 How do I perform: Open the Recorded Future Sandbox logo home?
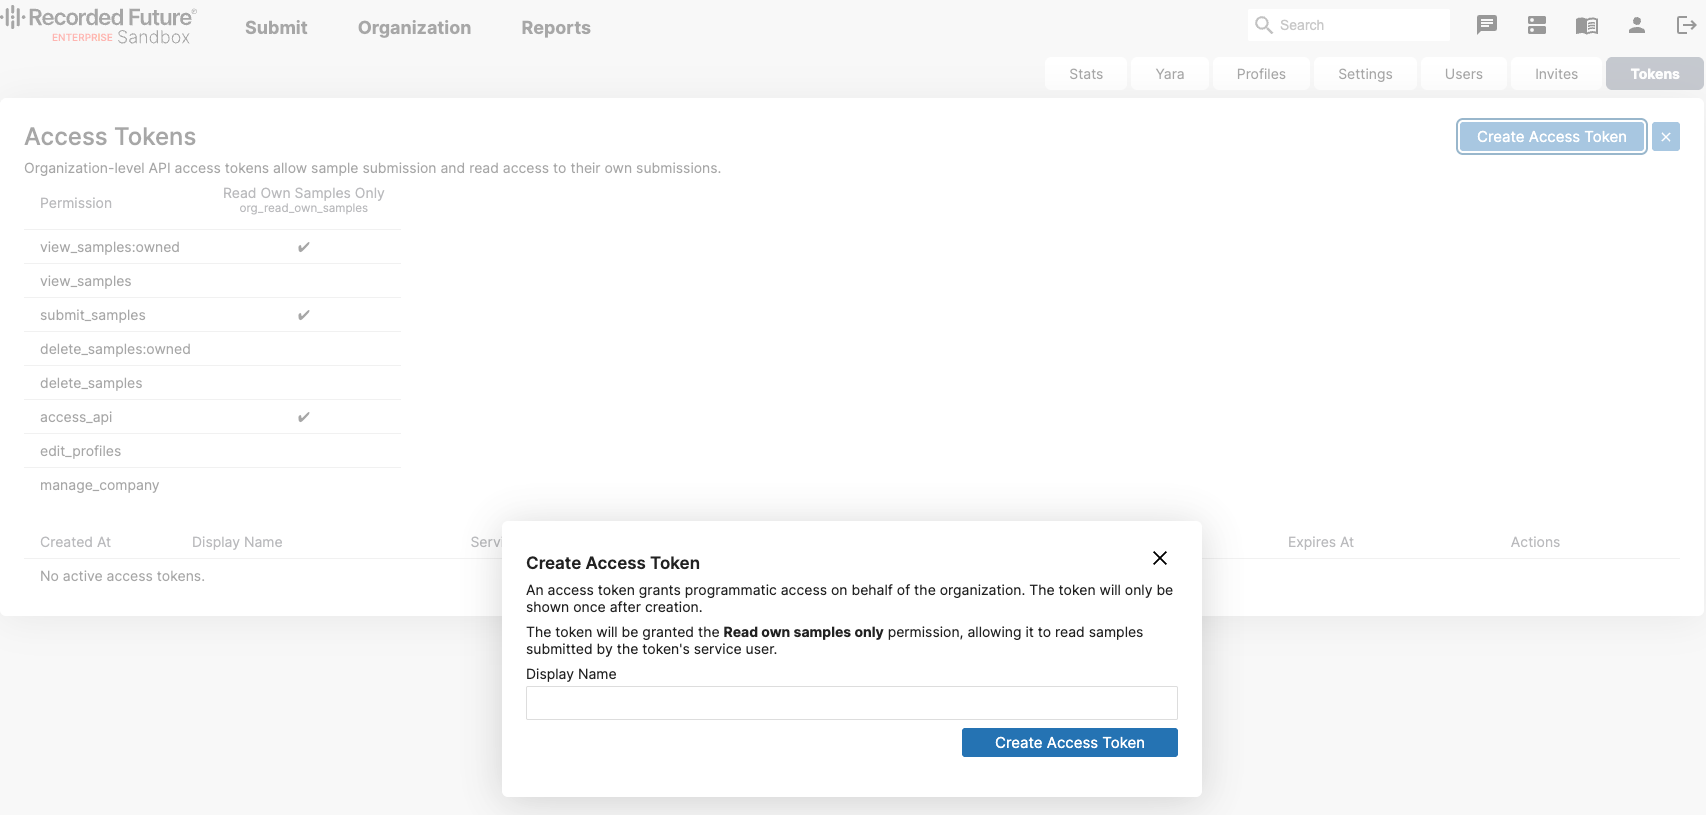click(100, 26)
